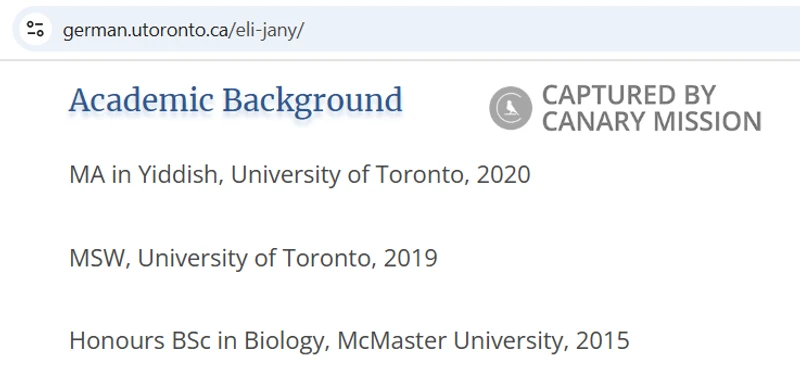
Task: Click the year 2019
Action: (x=410, y=258)
